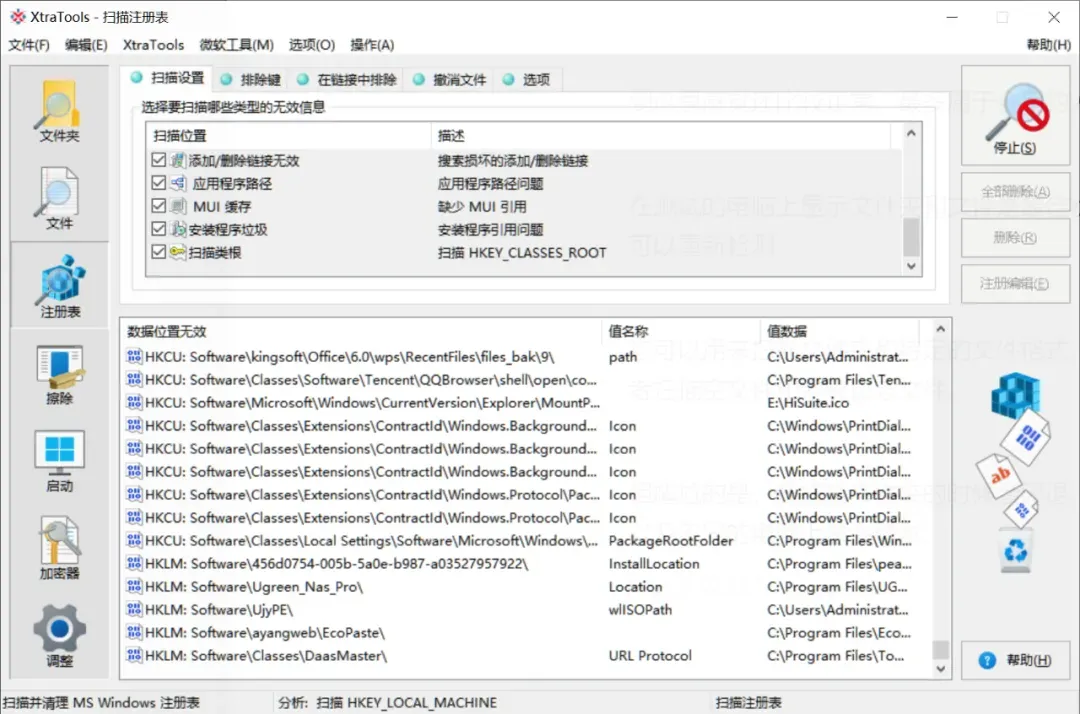
Task: Uncheck 扫描类根 checkbox
Action: pyautogui.click(x=159, y=252)
